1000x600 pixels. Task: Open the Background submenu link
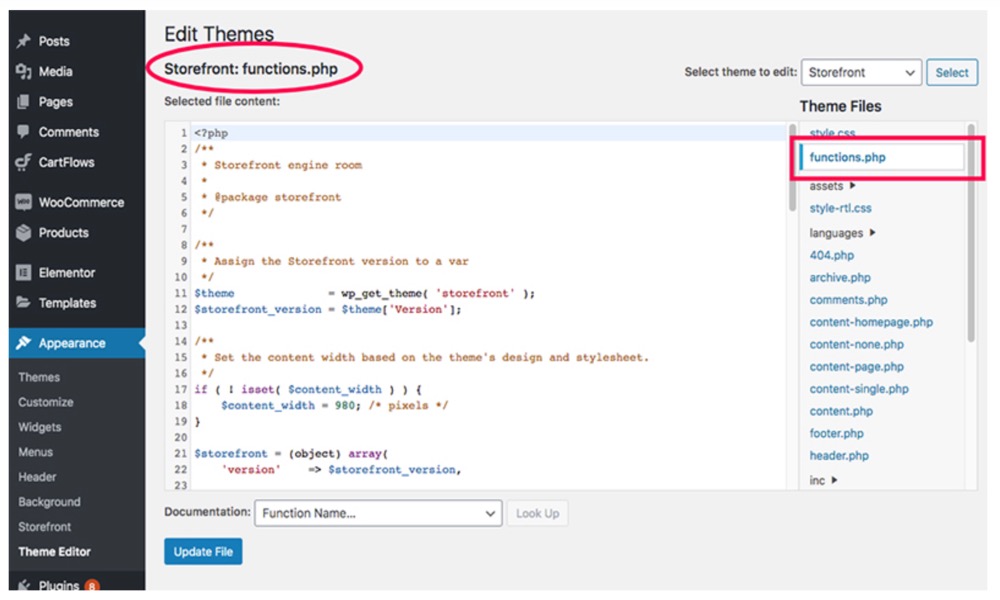point(49,501)
